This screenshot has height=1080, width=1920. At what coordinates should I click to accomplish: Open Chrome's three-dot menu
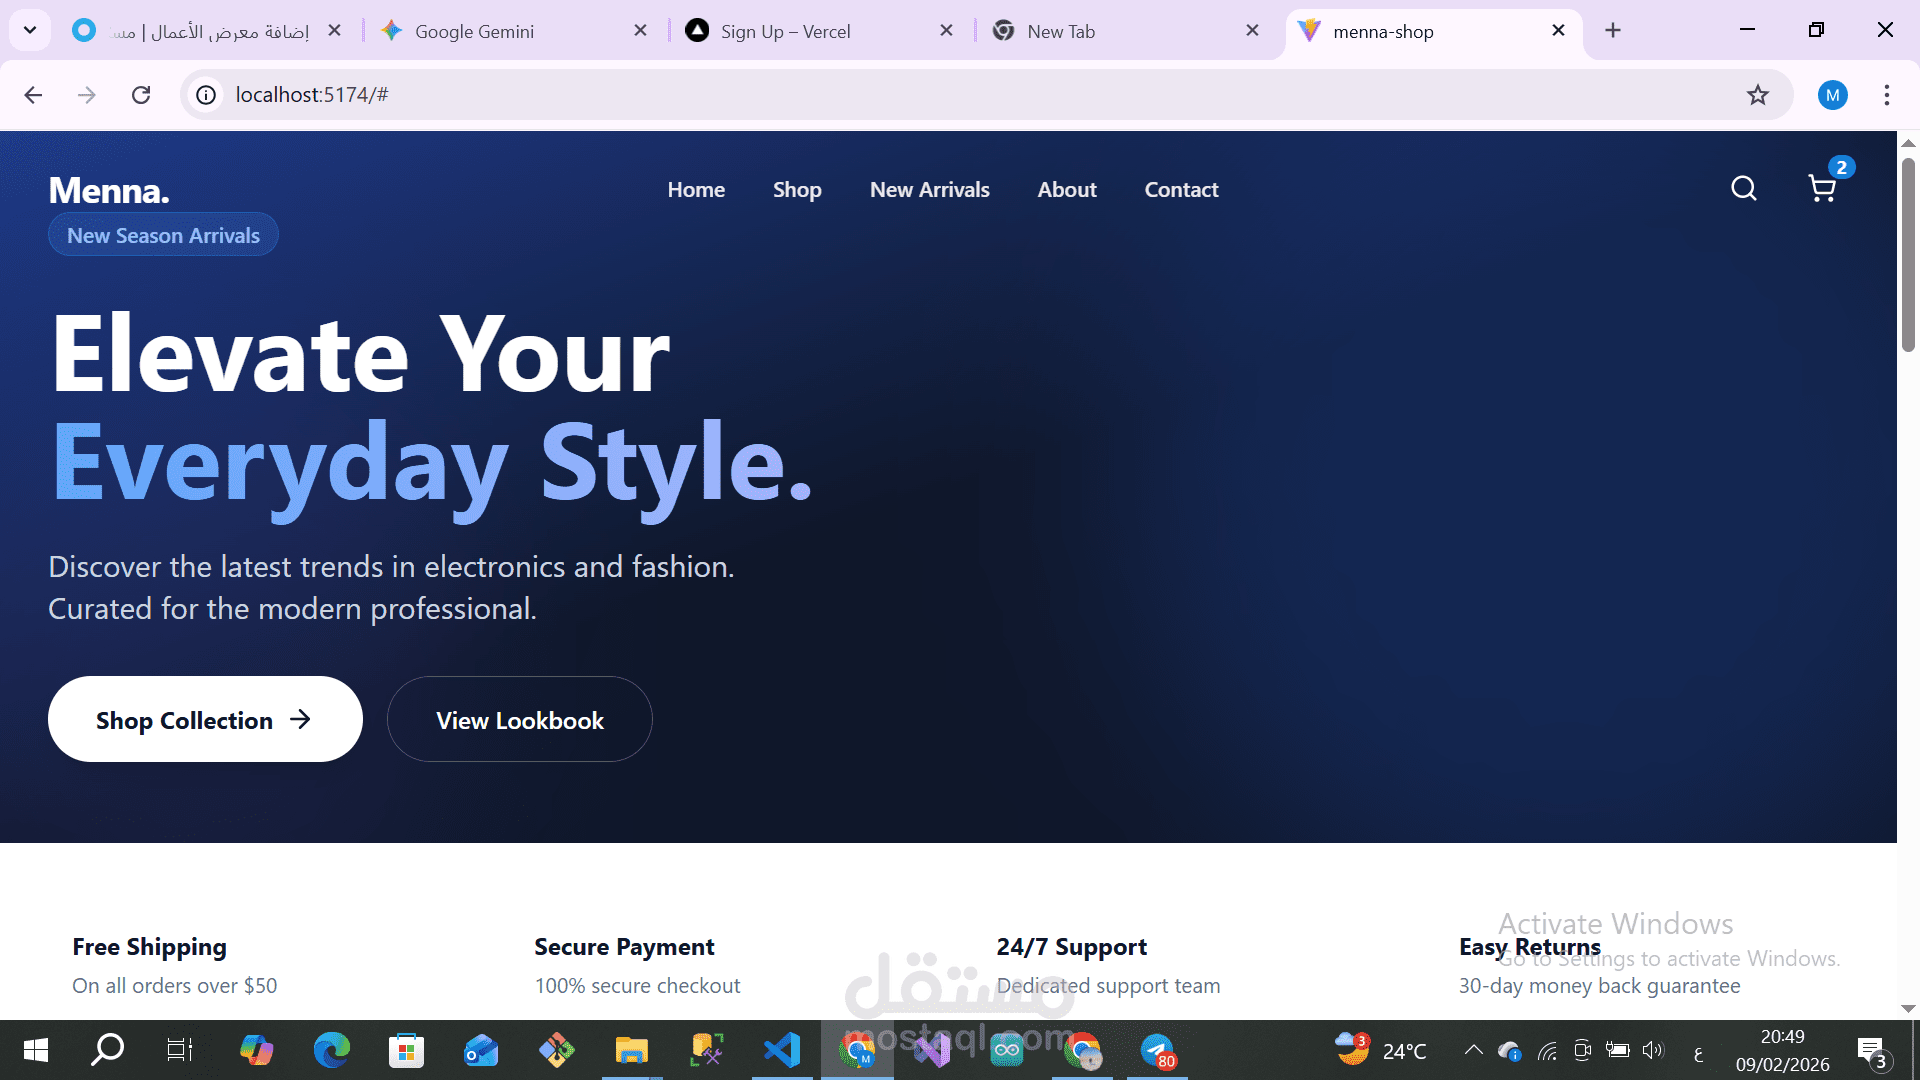click(x=1887, y=95)
